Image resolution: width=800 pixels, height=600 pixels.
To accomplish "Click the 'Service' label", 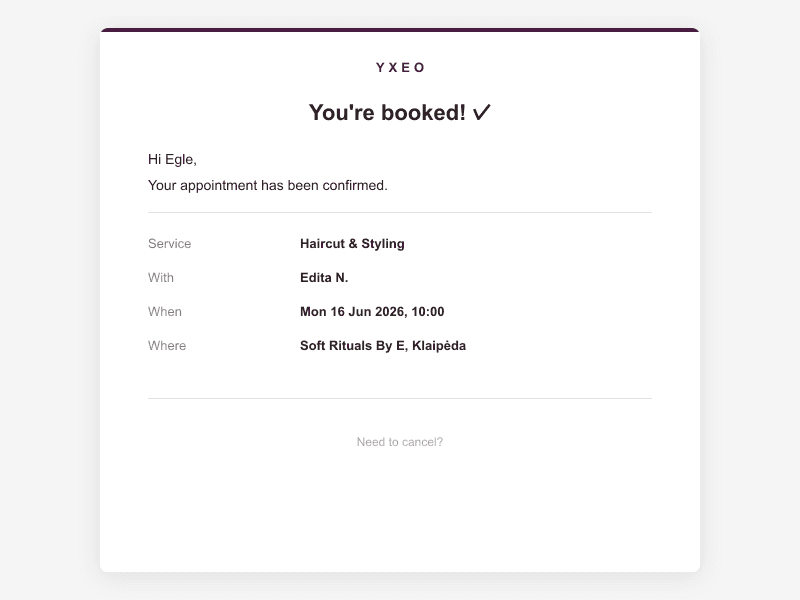I will [169, 244].
